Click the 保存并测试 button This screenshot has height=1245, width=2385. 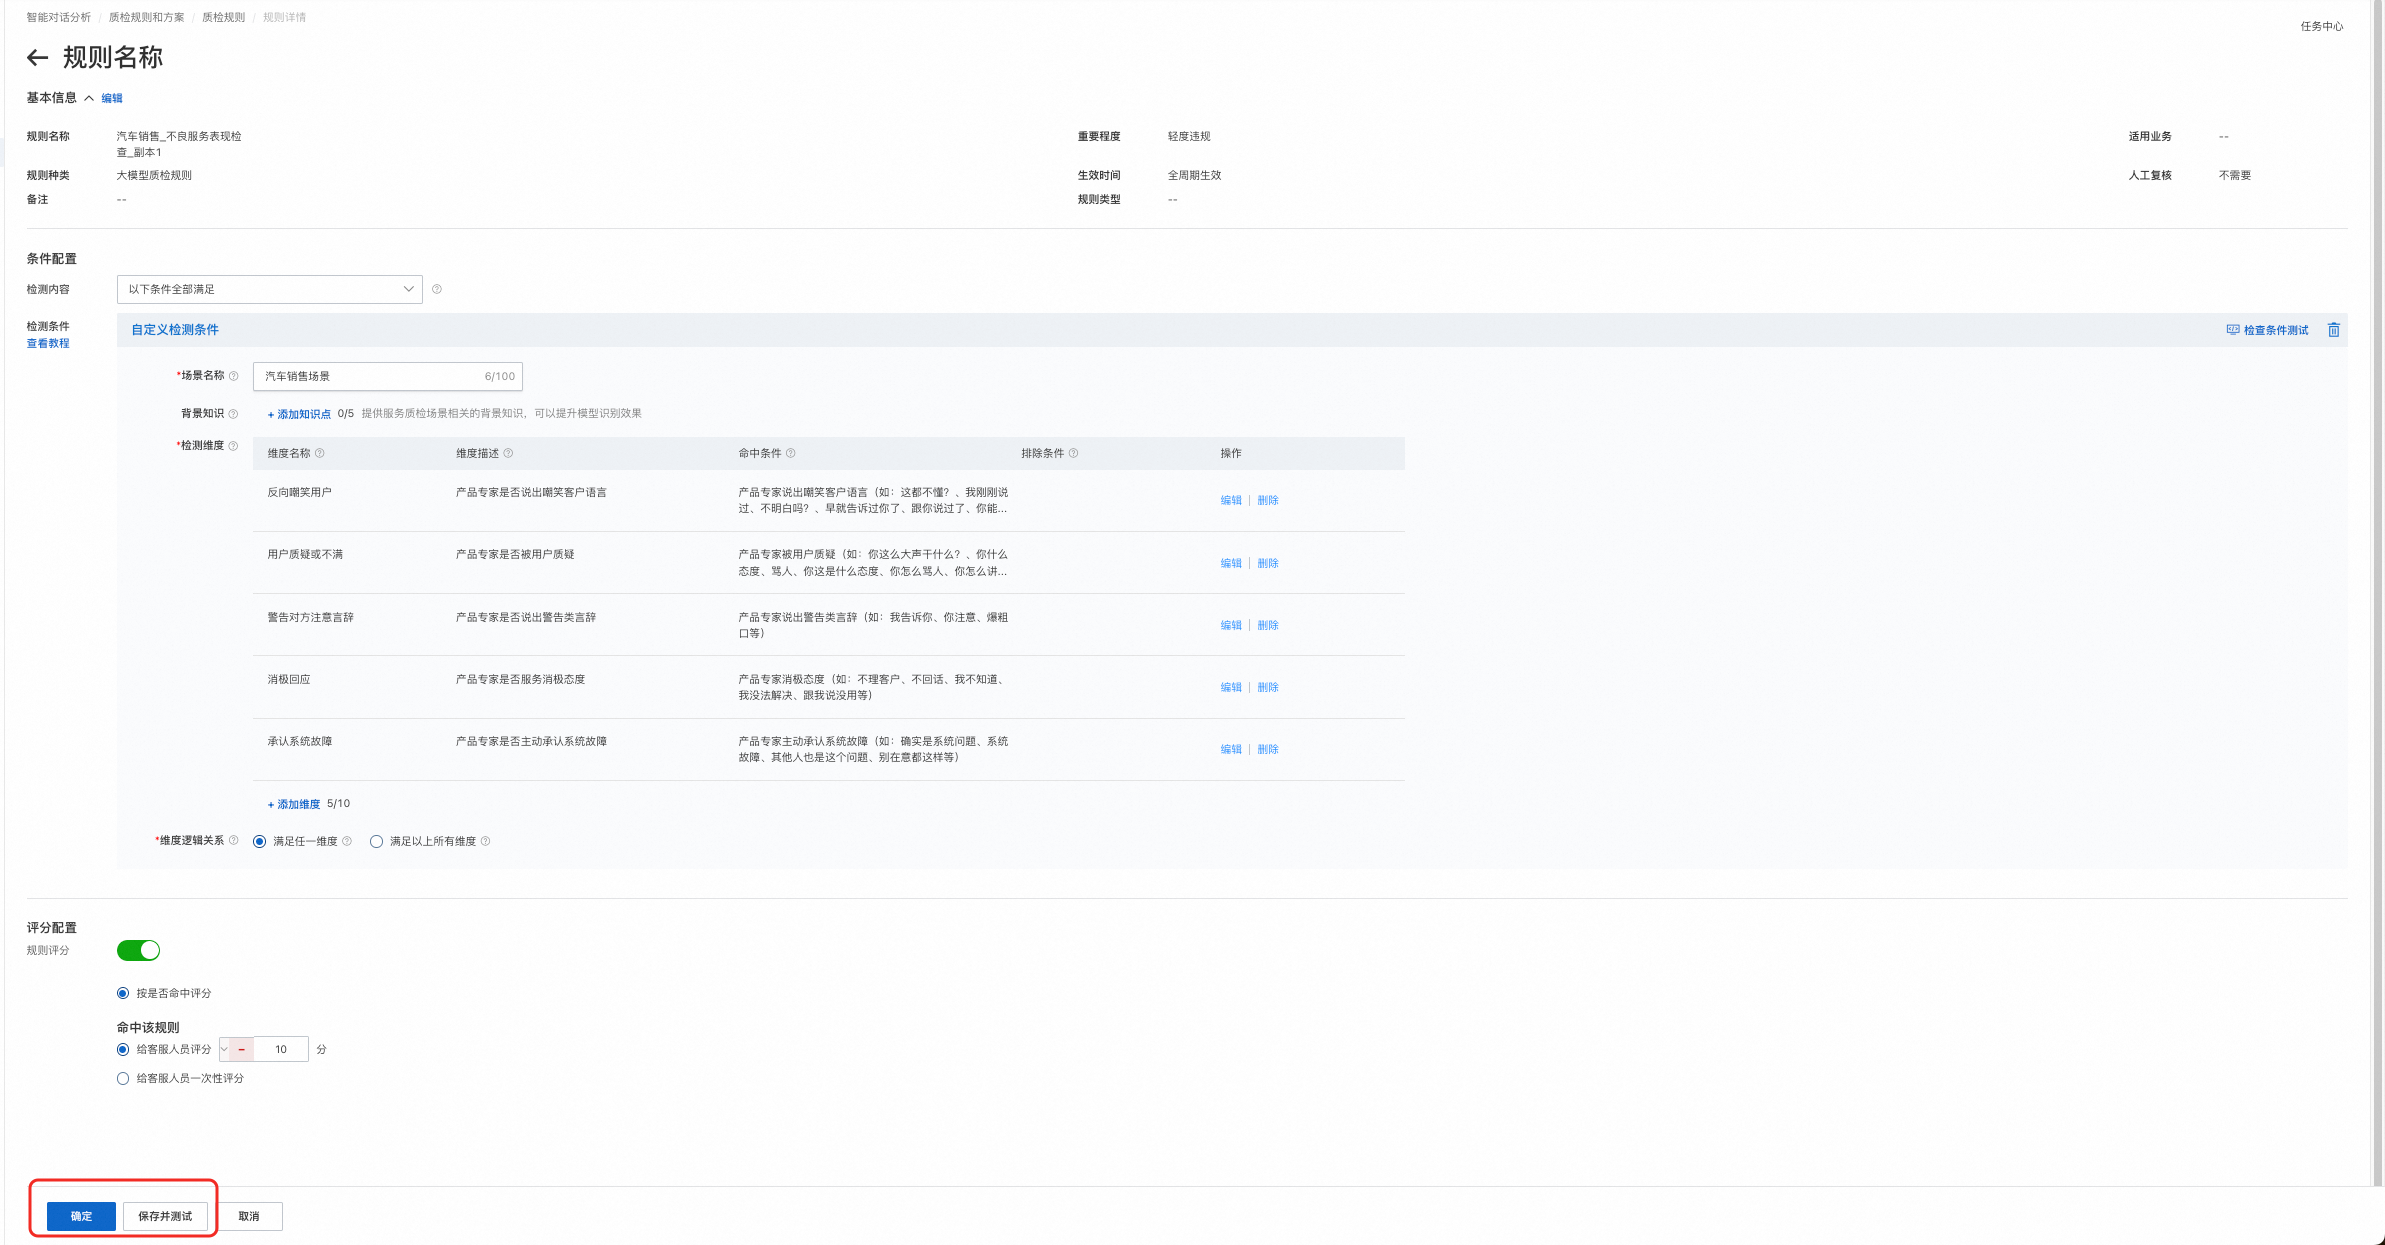click(165, 1216)
